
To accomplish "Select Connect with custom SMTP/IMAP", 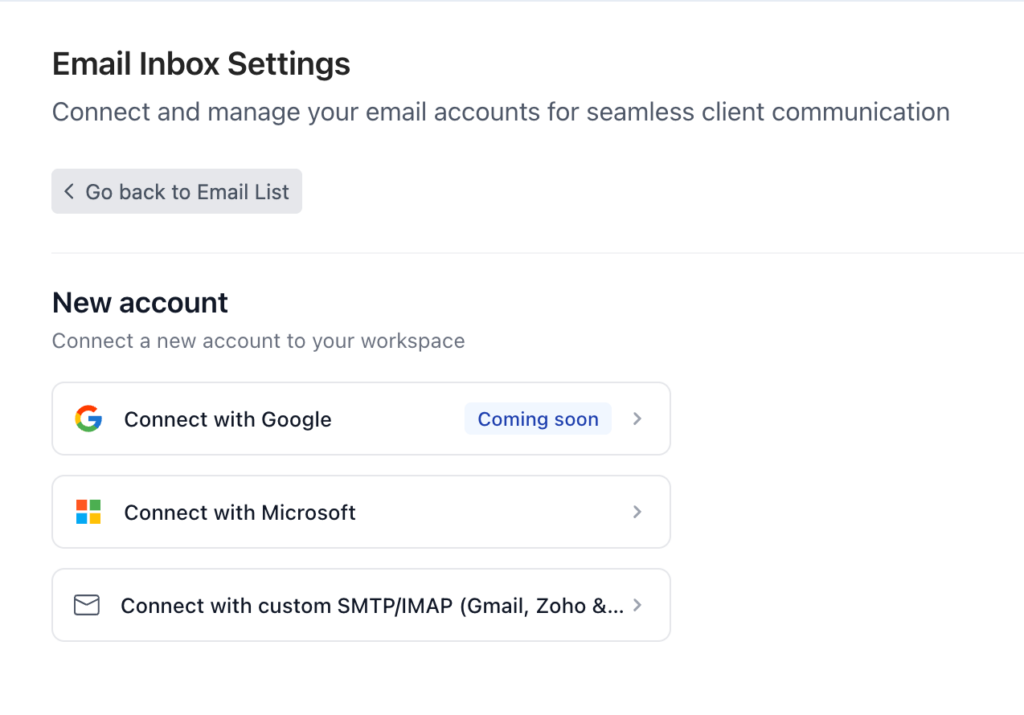I will [360, 604].
